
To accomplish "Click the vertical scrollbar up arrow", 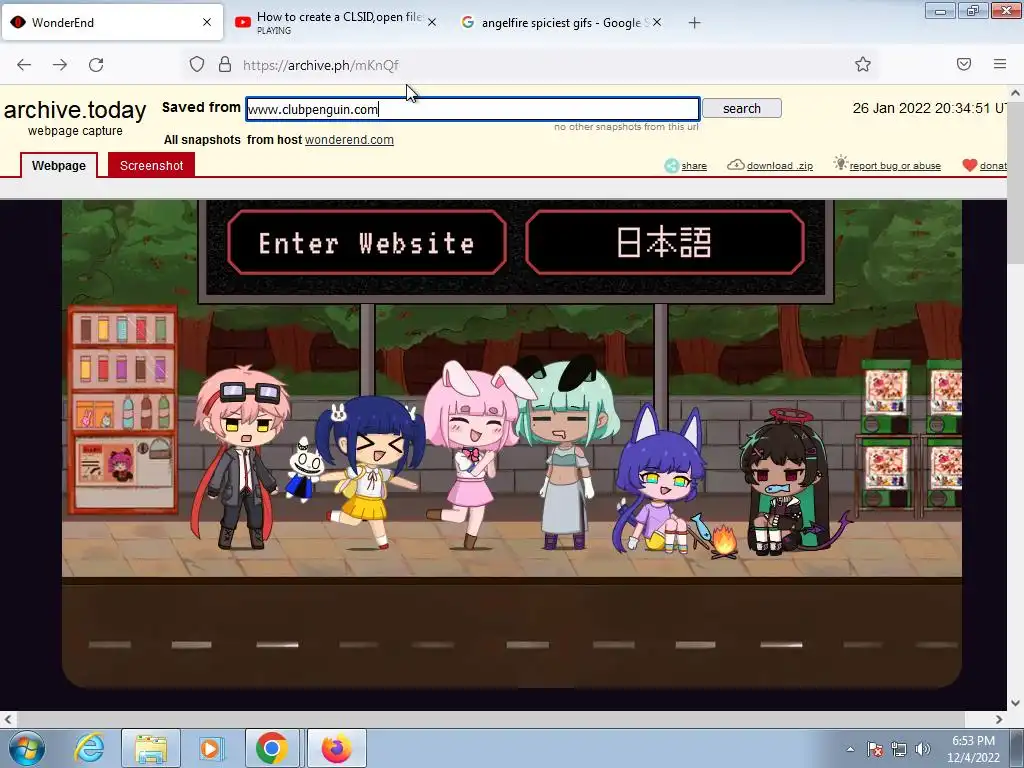I will (x=1015, y=93).
